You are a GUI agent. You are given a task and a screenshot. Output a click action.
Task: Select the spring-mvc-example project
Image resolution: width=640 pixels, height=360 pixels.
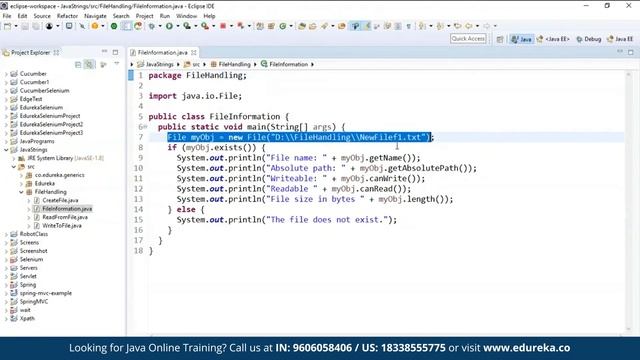click(46, 293)
